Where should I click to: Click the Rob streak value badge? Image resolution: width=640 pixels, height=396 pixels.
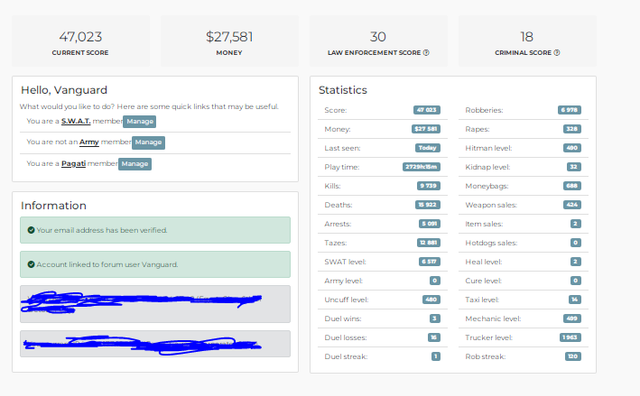(573, 356)
